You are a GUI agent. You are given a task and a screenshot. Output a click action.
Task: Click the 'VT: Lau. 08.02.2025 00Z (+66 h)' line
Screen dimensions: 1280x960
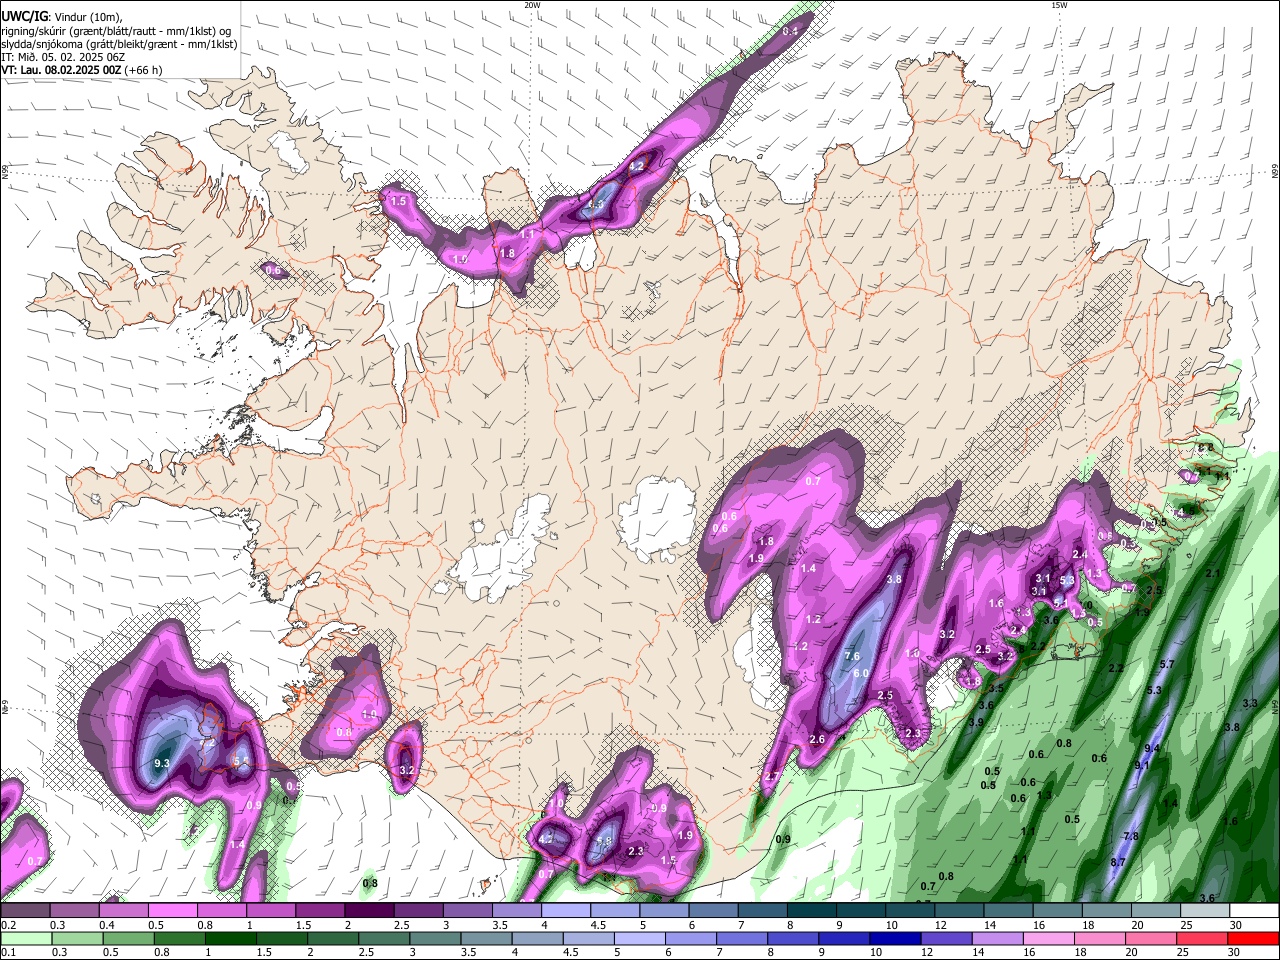click(x=82, y=70)
